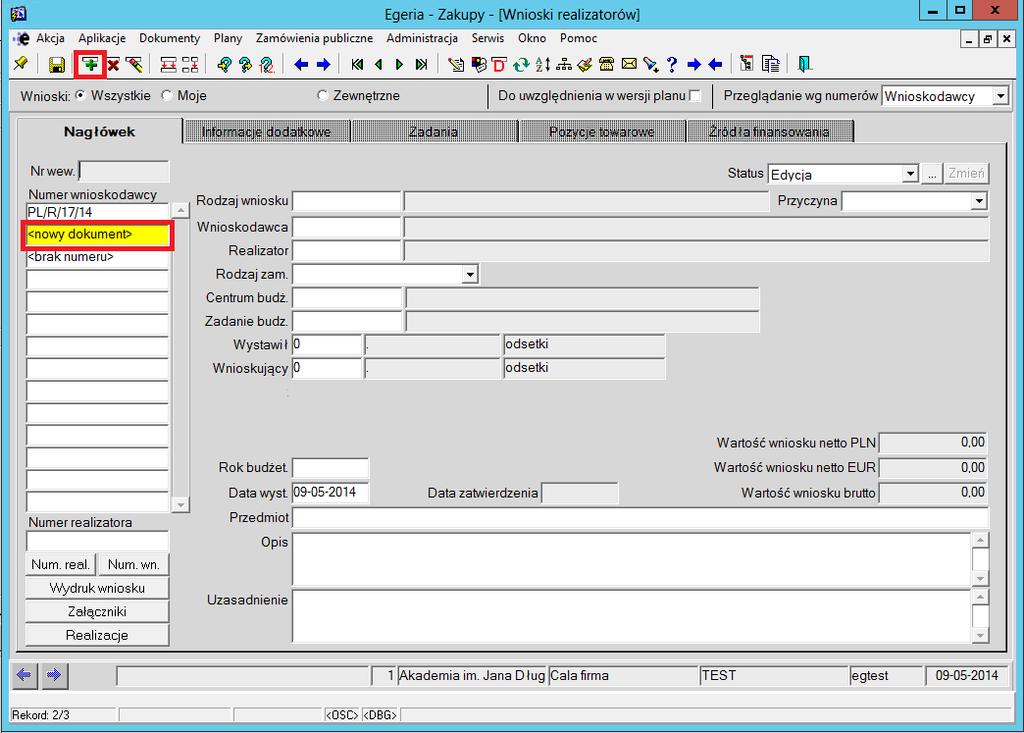Open the Zamówienia publiczne menu

[x=314, y=38]
